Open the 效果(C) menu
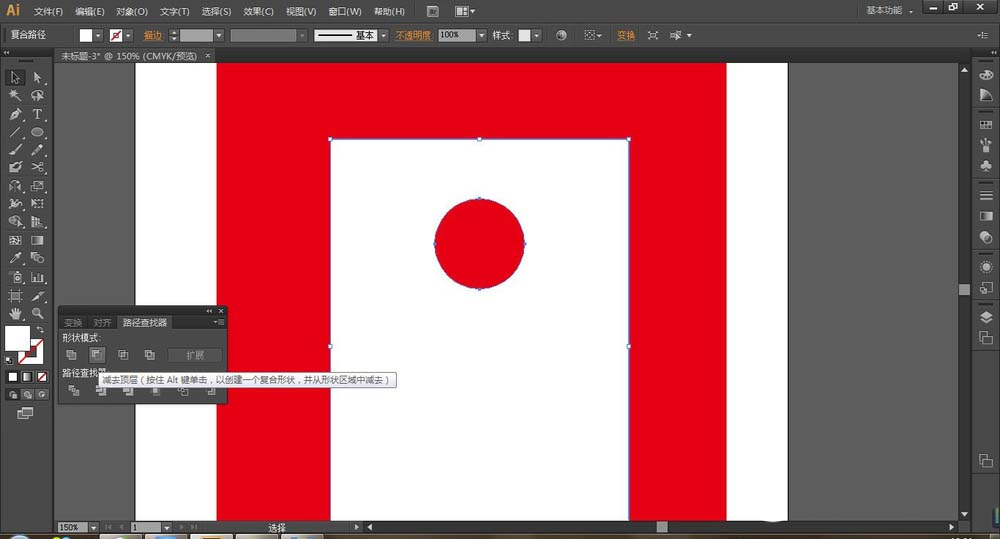The height and width of the screenshot is (539, 1000). 258,11
